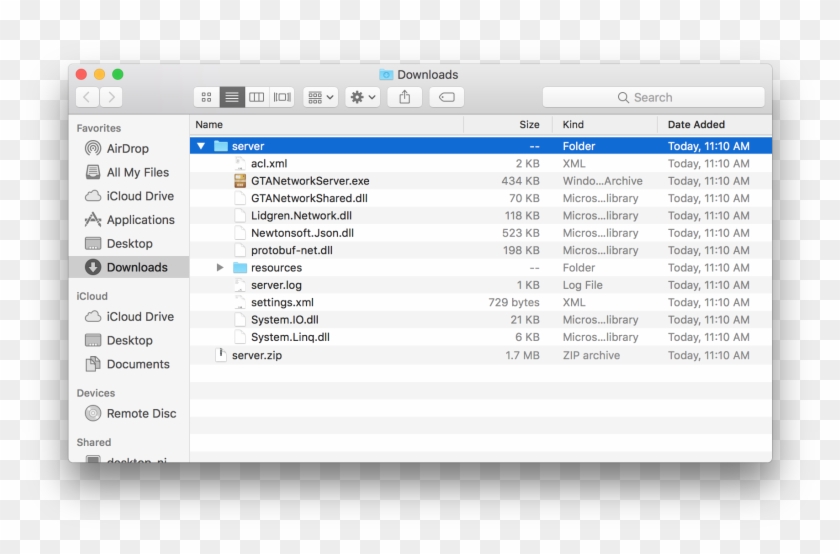Click the ZIP archive kind cell
This screenshot has height=554, width=840.
[x=591, y=355]
